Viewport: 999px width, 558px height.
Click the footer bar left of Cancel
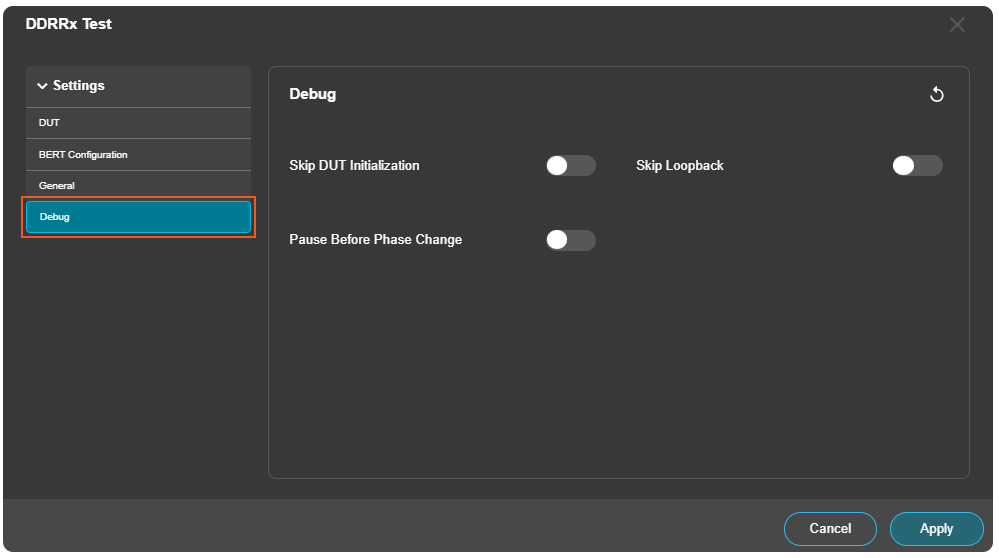400,528
